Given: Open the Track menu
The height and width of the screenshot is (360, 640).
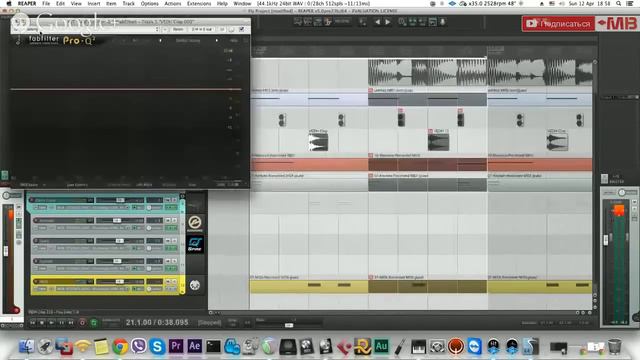Looking at the screenshot, I should point(129,3).
